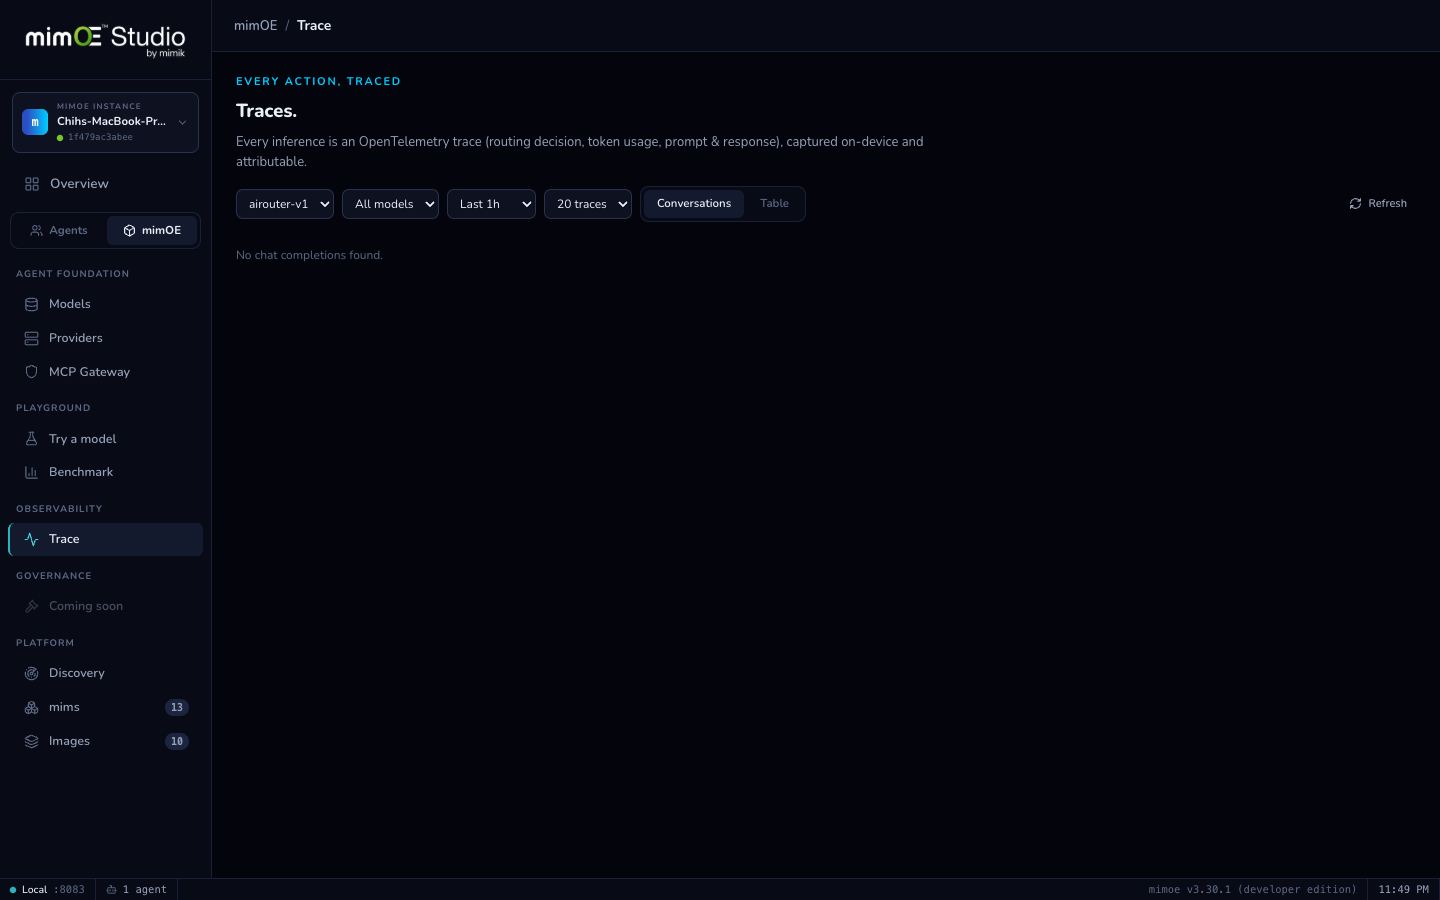
Task: Click the Benchmark chart icon
Action: point(31,472)
